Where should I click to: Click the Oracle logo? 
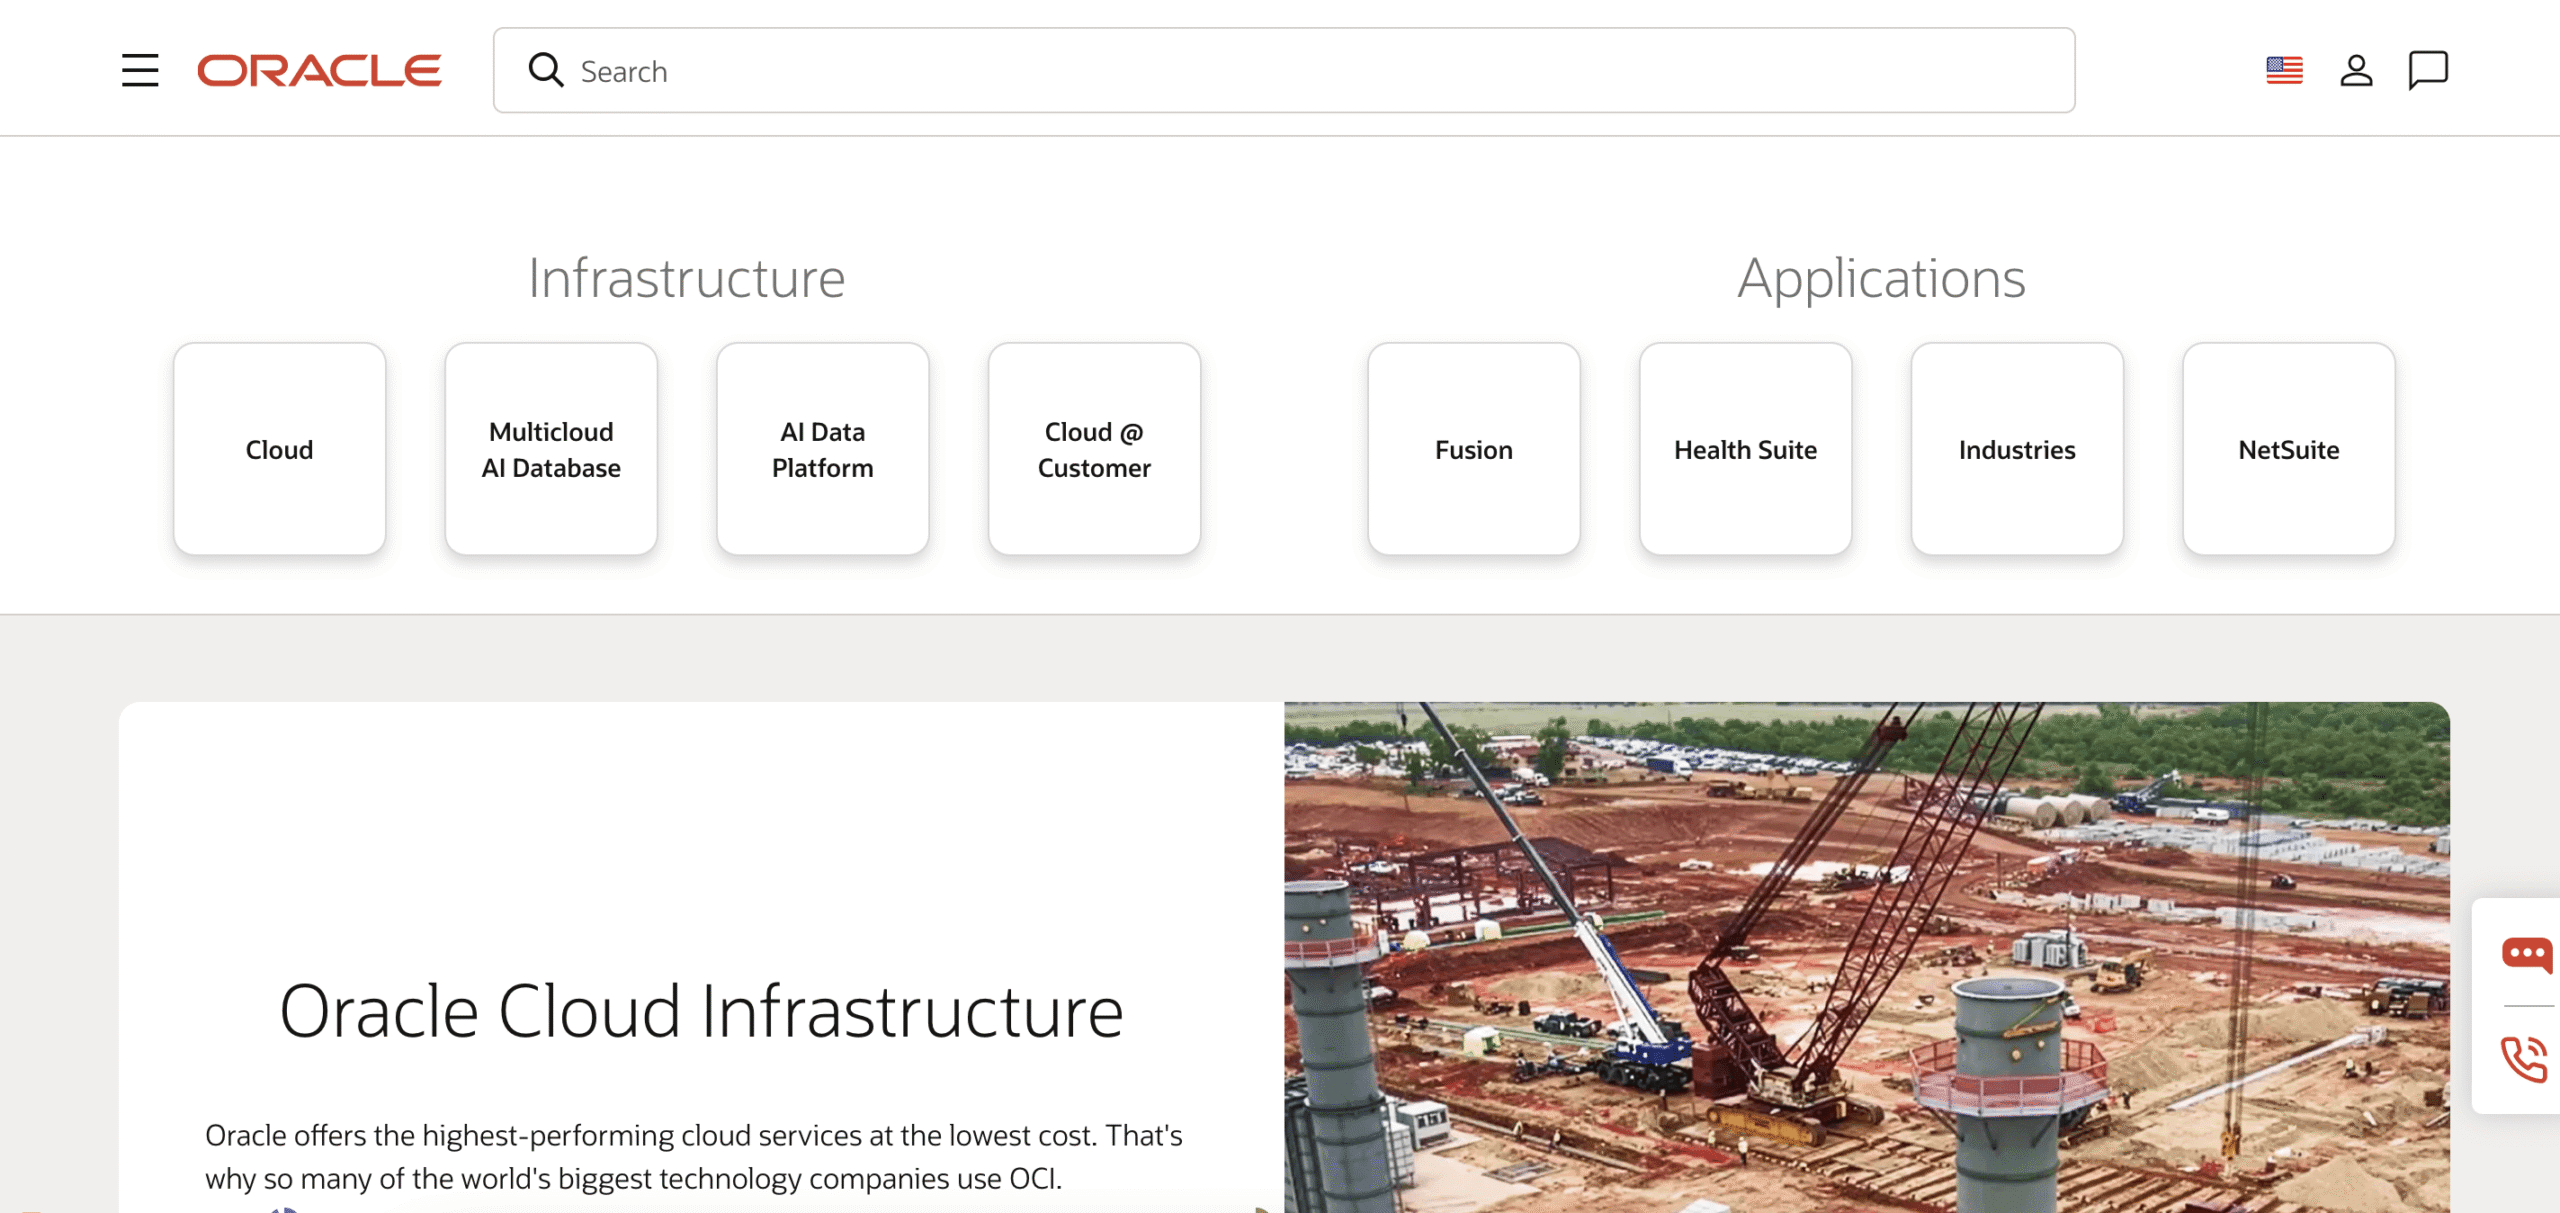tap(319, 70)
